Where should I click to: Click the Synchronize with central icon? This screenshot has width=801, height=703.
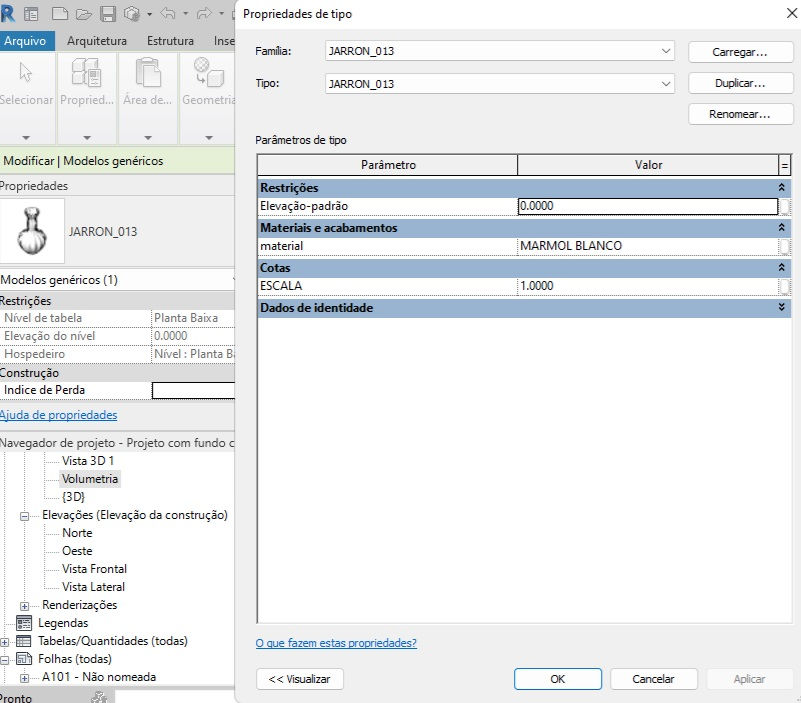[x=132, y=14]
